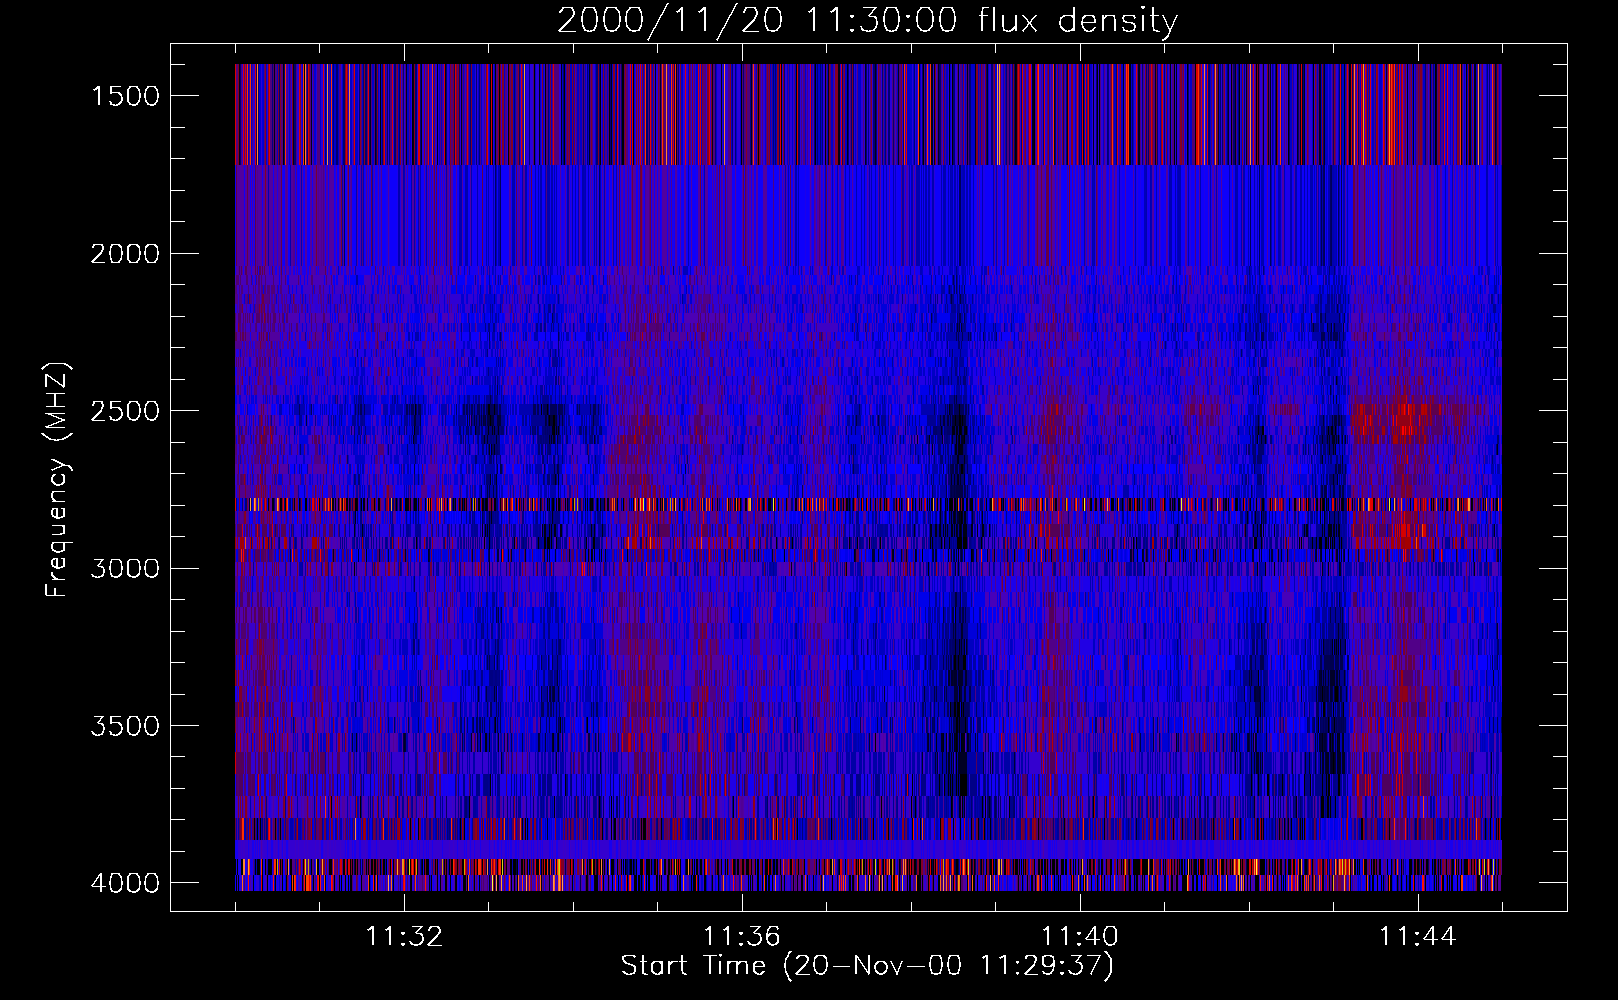1618x1000 pixels.
Task: Click the 'Start Time (20-Nov-00 11:29:37)' axis label
Action: 867,966
